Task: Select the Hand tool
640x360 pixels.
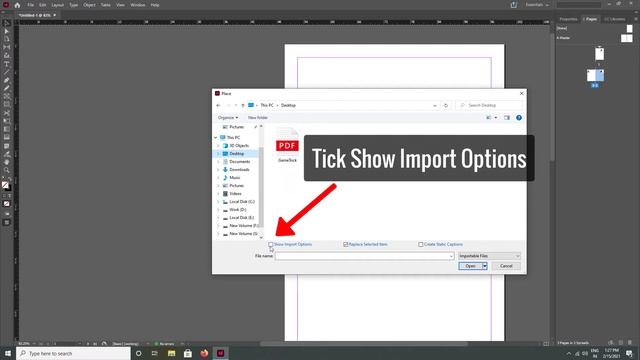Action: click(7, 162)
